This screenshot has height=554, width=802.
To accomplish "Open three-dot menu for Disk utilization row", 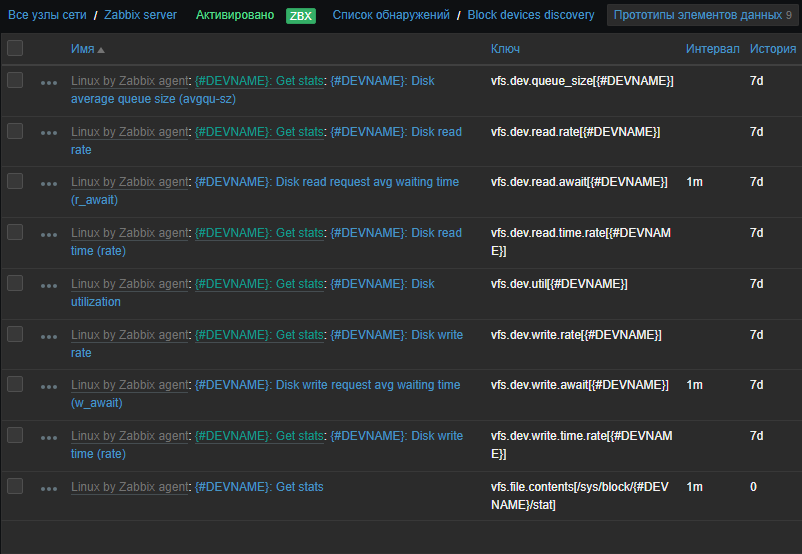I will (49, 285).
